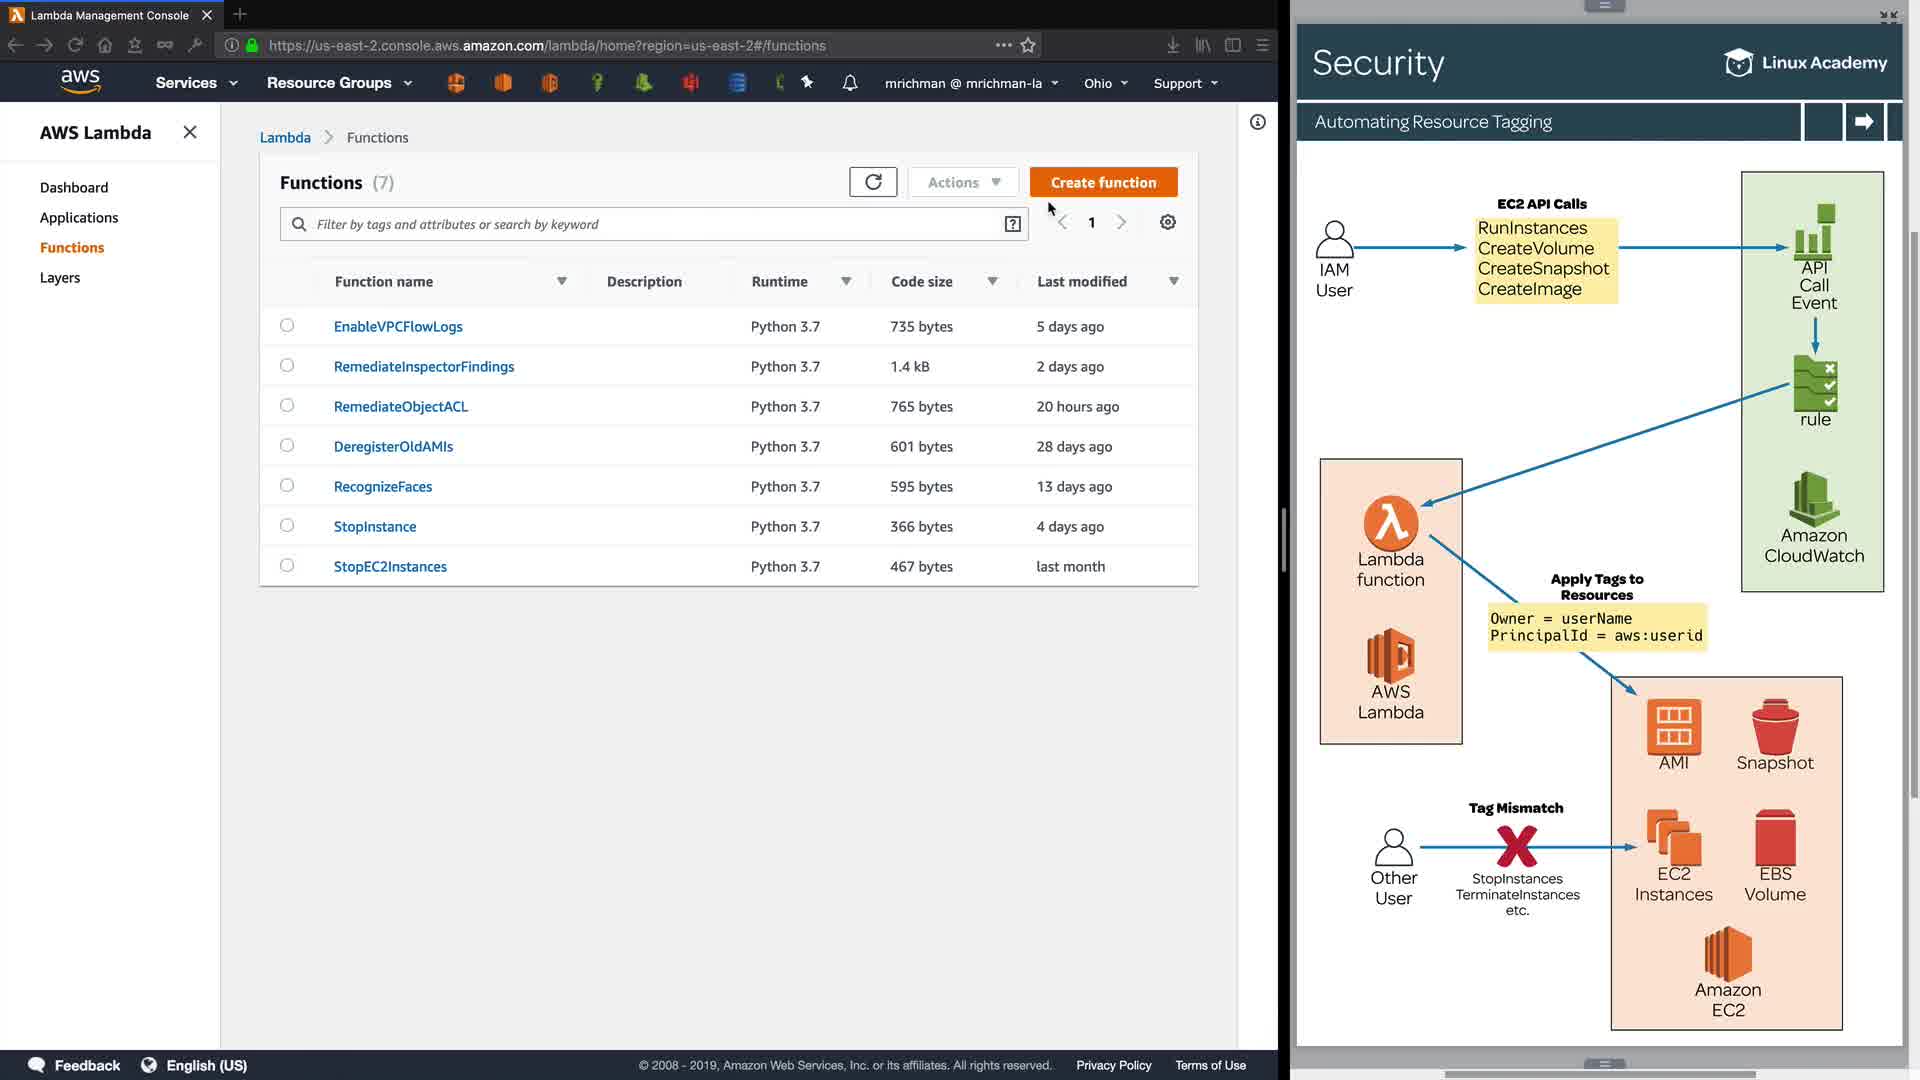
Task: Expand the Services menu
Action: point(196,83)
